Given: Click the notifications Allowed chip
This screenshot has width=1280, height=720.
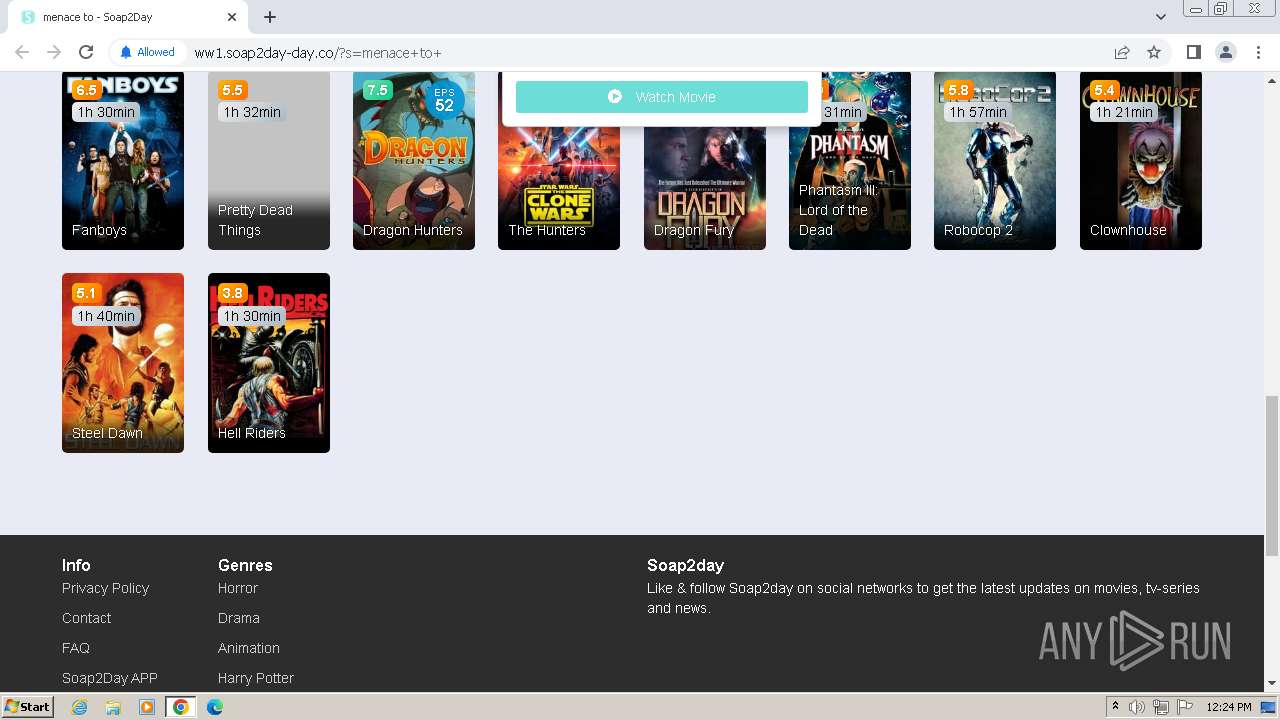Looking at the screenshot, I should 147,52.
